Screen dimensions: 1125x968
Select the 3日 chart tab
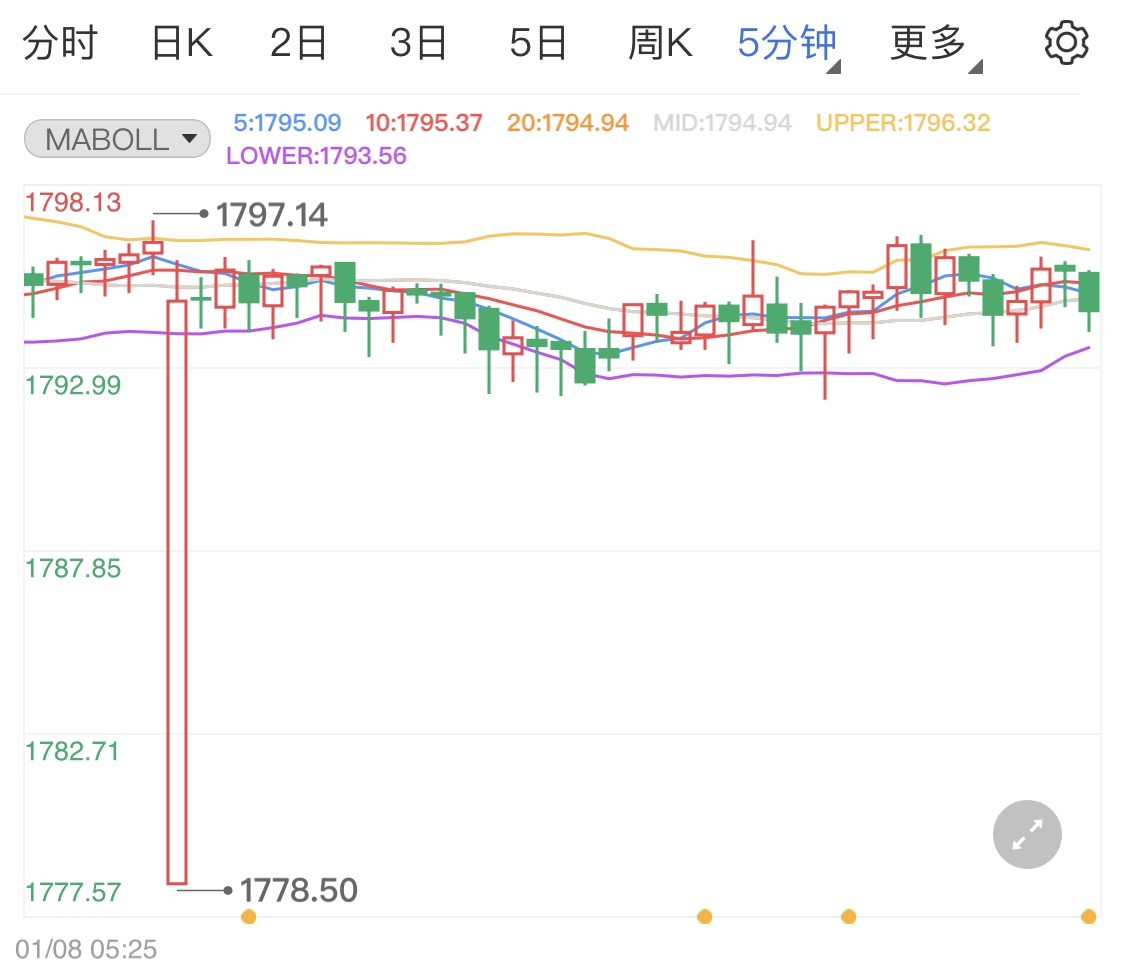click(x=418, y=42)
